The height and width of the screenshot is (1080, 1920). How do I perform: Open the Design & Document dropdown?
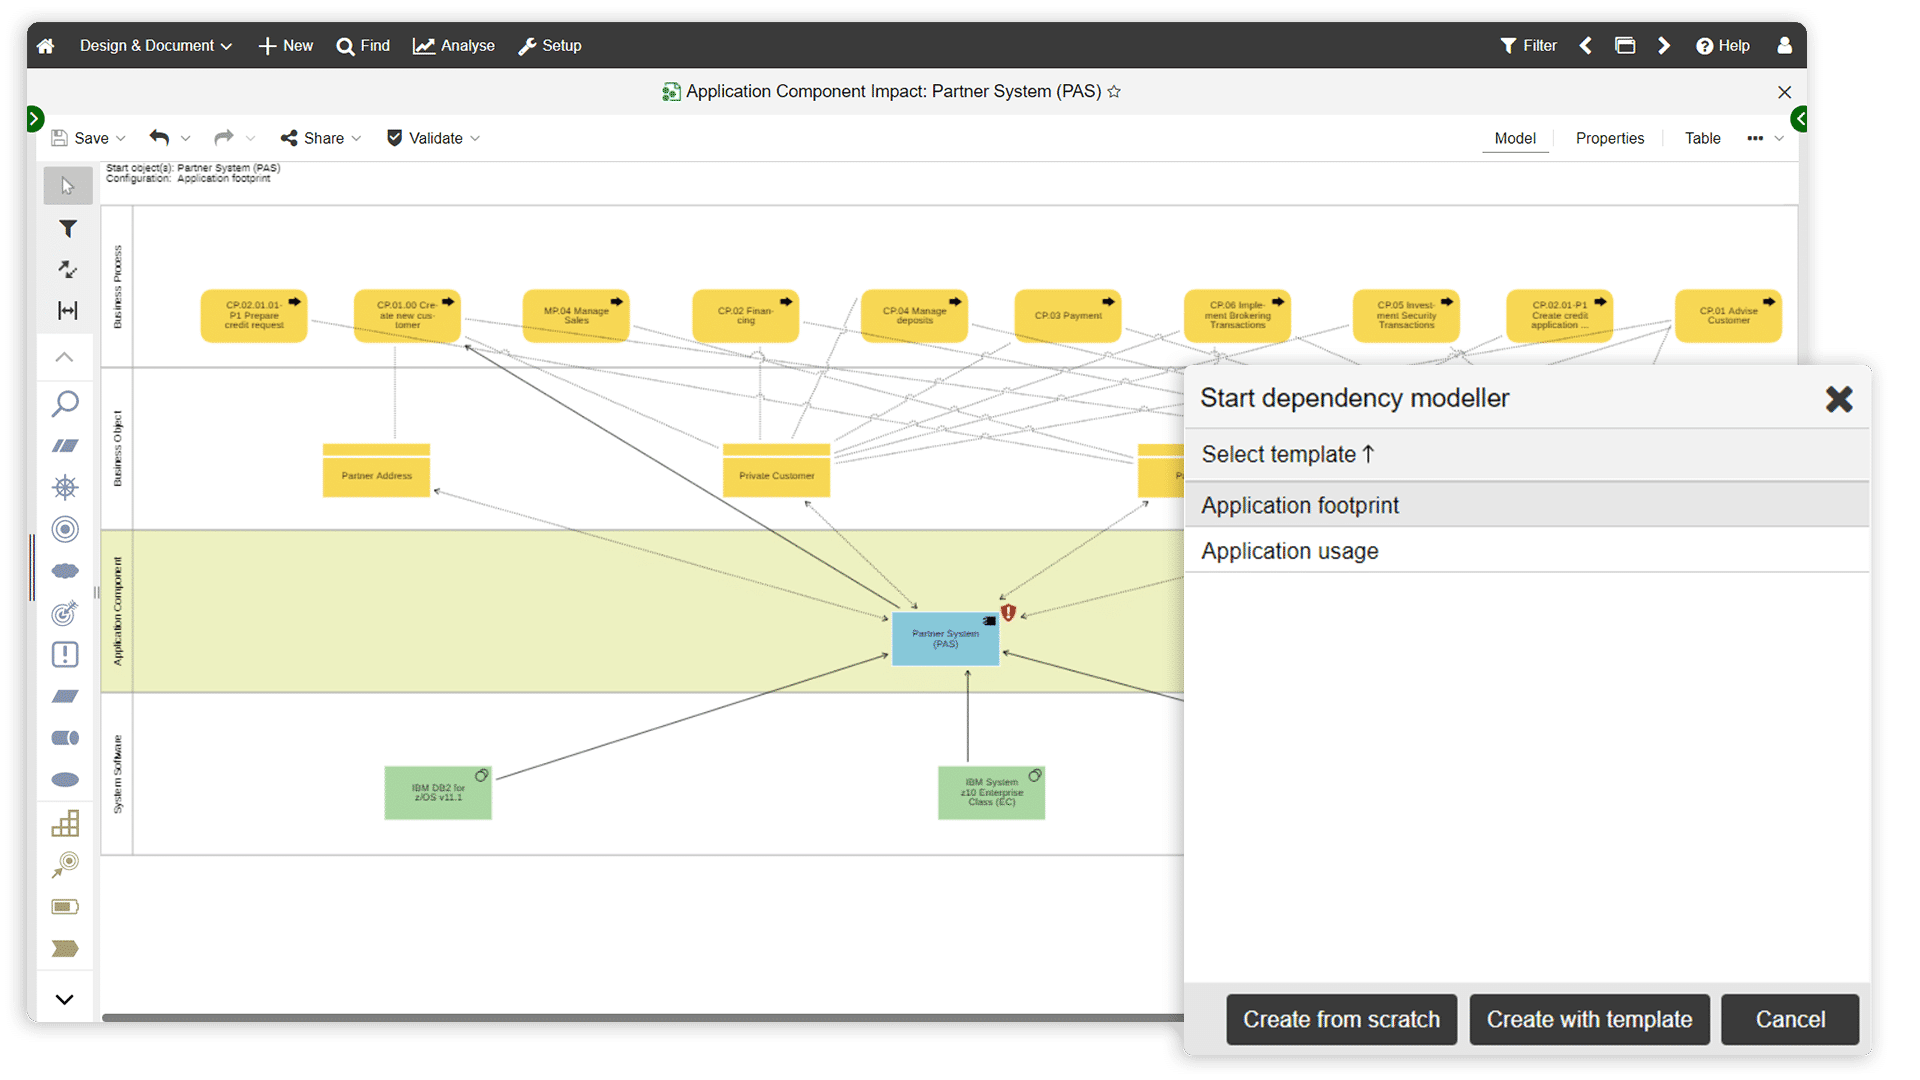(155, 46)
